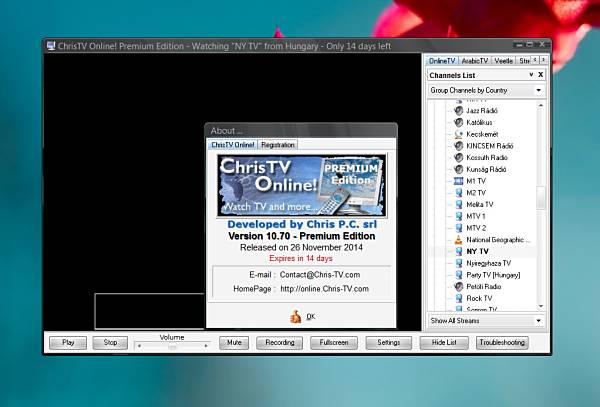
Task: Toggle the Mute button
Action: tap(234, 343)
